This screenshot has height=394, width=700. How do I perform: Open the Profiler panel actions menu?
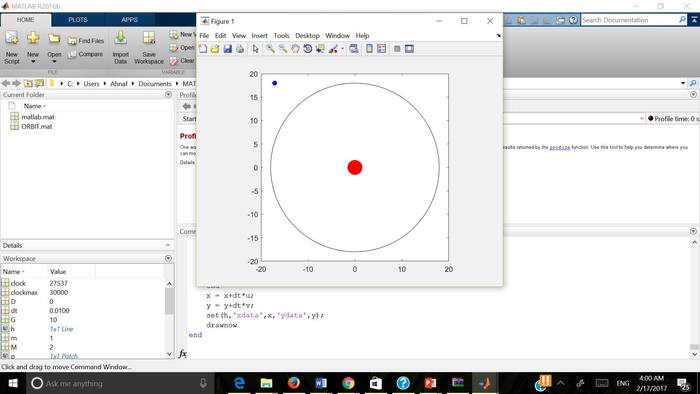click(x=693, y=95)
